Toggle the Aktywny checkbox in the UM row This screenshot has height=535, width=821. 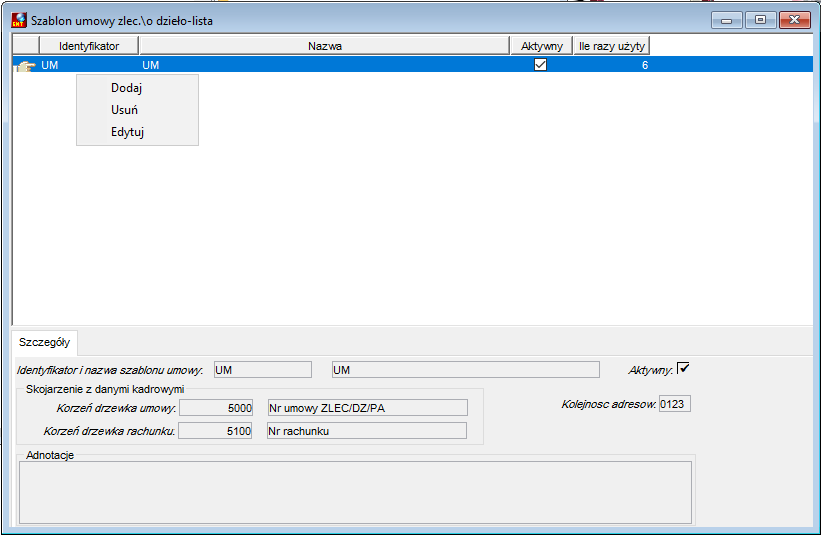click(540, 65)
